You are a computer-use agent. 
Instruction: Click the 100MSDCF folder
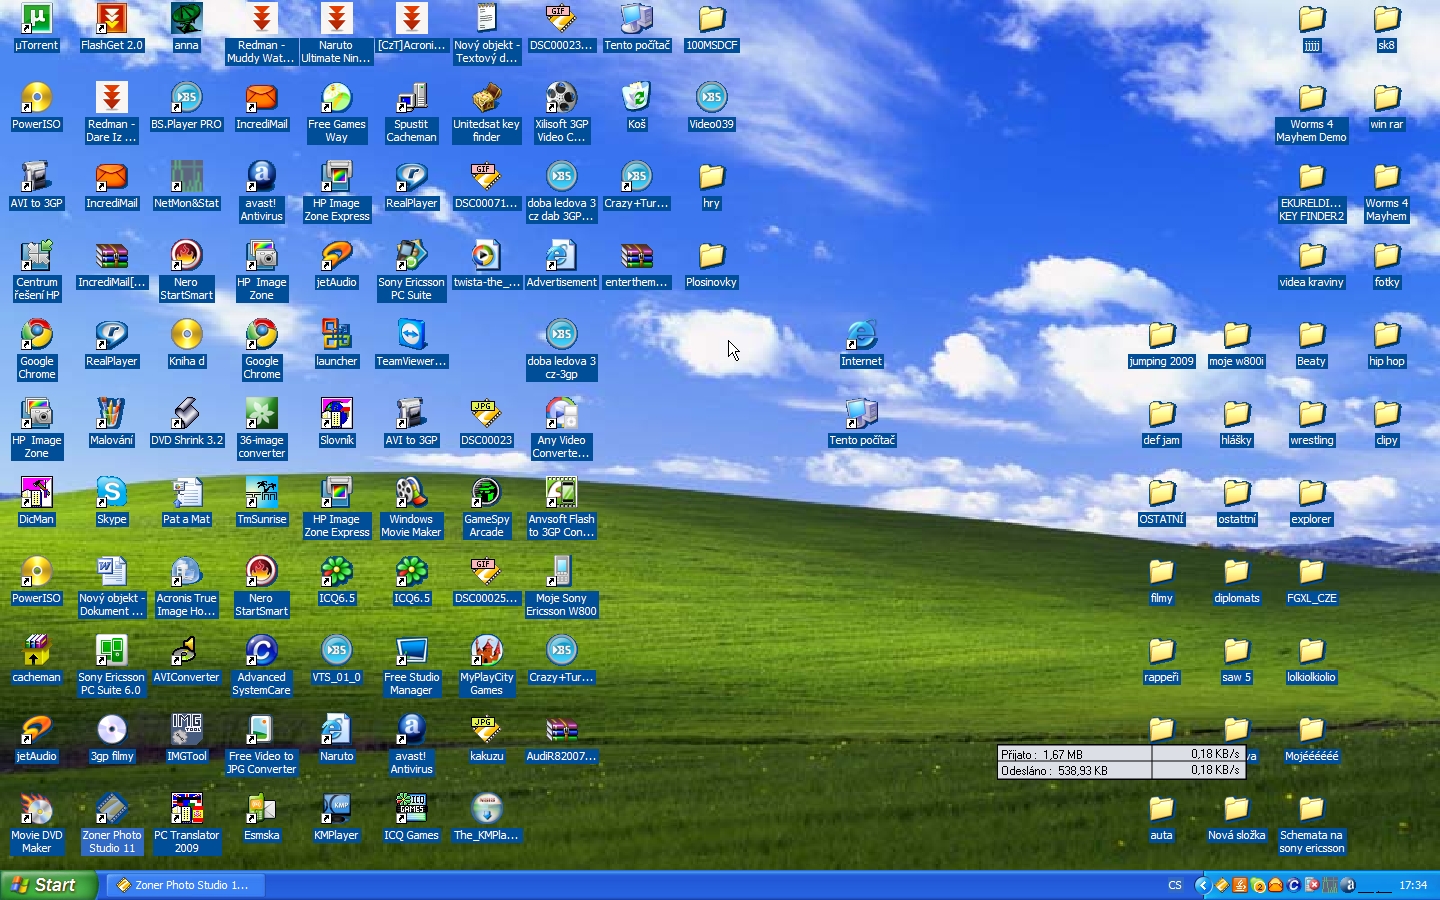712,28
